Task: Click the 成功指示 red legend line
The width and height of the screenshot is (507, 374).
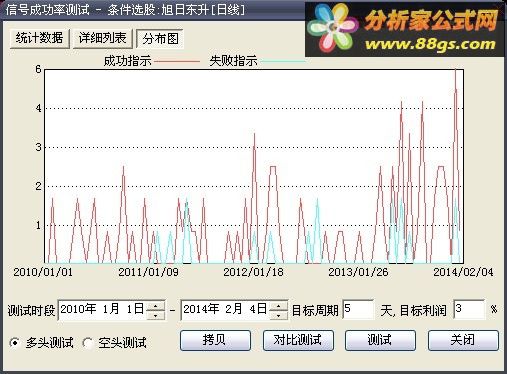Action: click(177, 61)
